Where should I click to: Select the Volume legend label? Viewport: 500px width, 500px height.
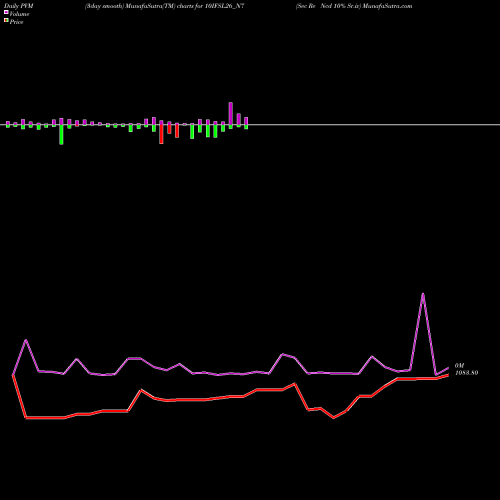[19, 14]
